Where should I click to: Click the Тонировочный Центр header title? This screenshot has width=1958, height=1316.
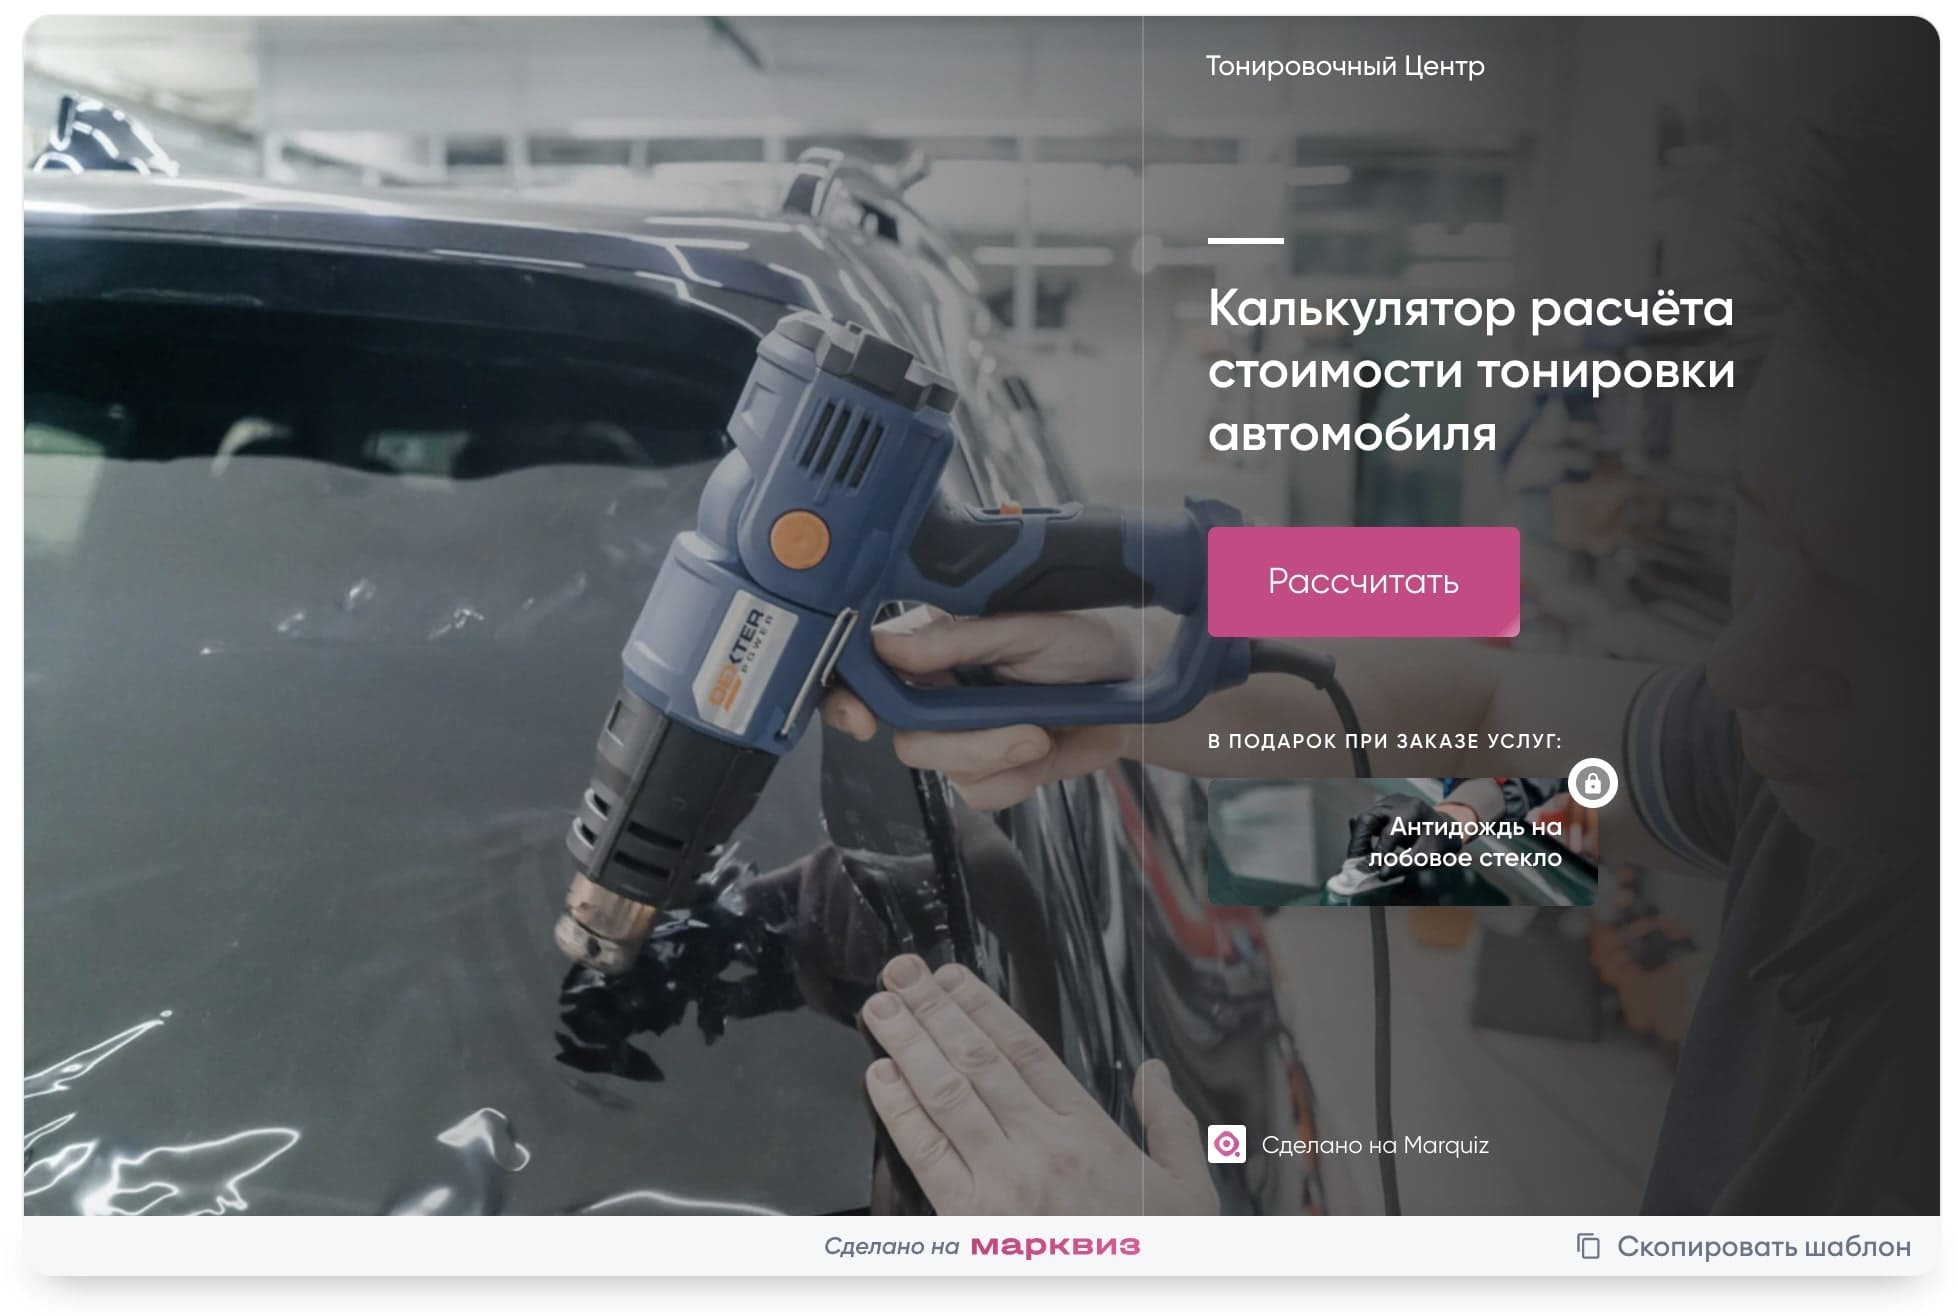[1345, 67]
